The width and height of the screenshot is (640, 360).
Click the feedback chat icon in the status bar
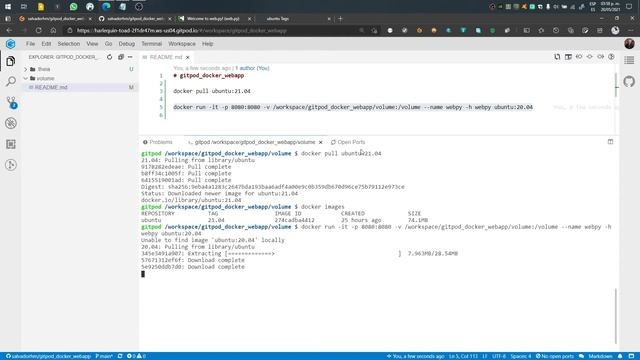[581, 356]
